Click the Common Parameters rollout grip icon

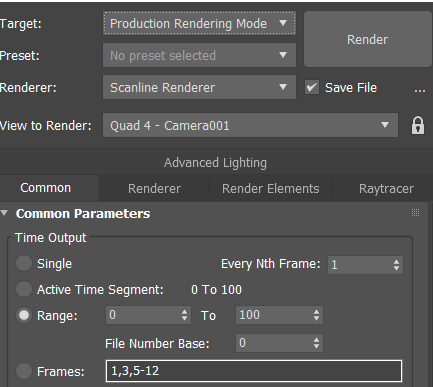point(415,213)
